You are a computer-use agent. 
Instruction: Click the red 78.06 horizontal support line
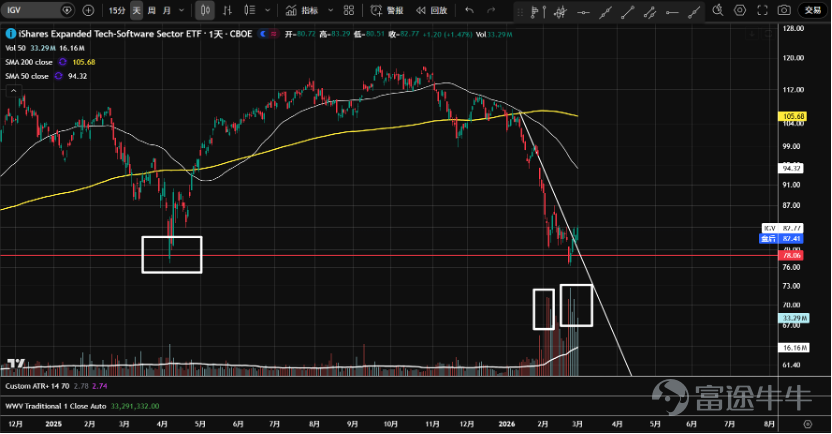[x=389, y=255]
